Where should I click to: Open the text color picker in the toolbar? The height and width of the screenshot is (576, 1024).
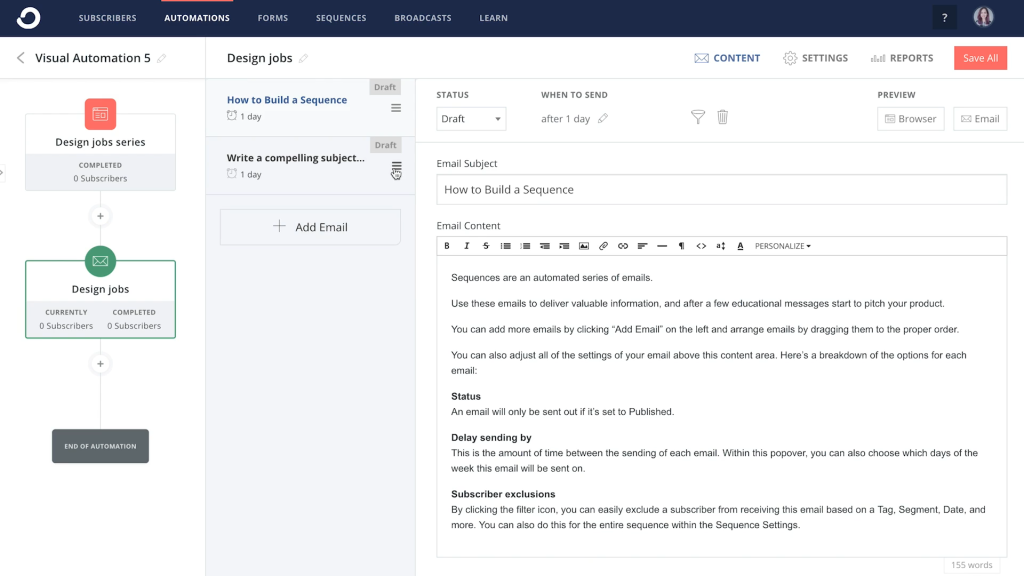point(740,246)
